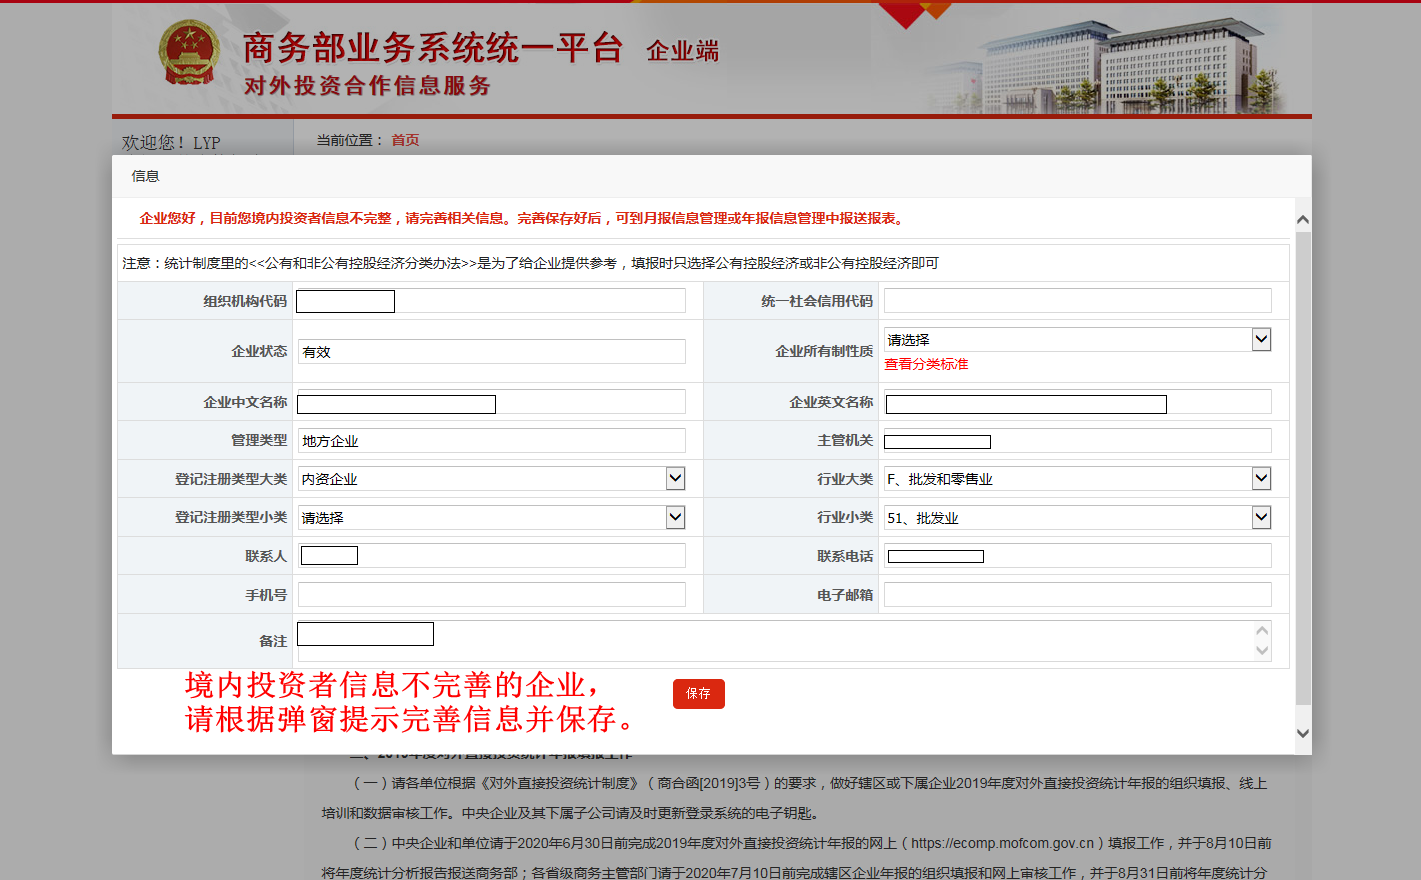The image size is (1421, 880).
Task: Click the red 保存 button
Action: pyautogui.click(x=698, y=693)
